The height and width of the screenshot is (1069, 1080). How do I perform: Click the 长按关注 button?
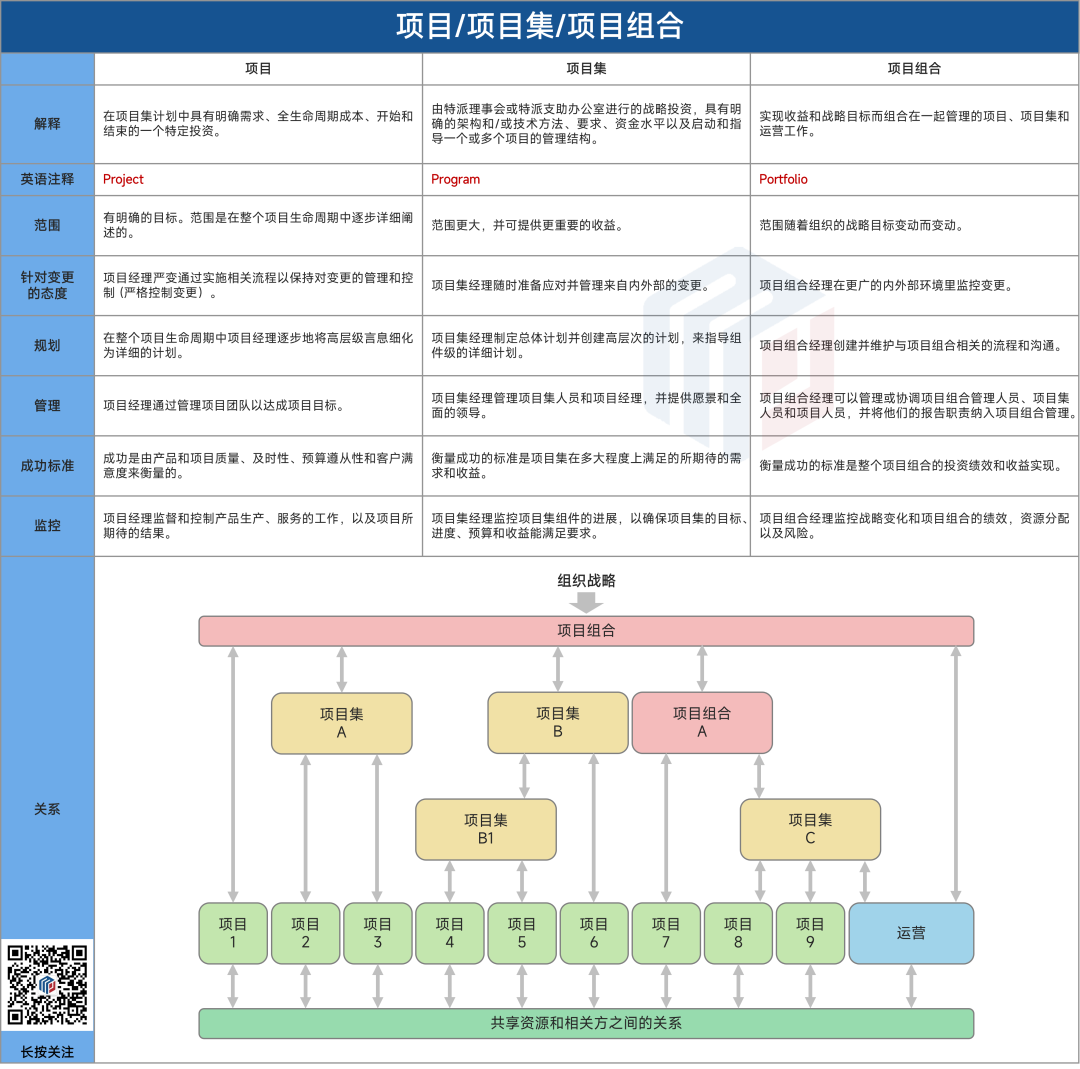(x=47, y=1052)
